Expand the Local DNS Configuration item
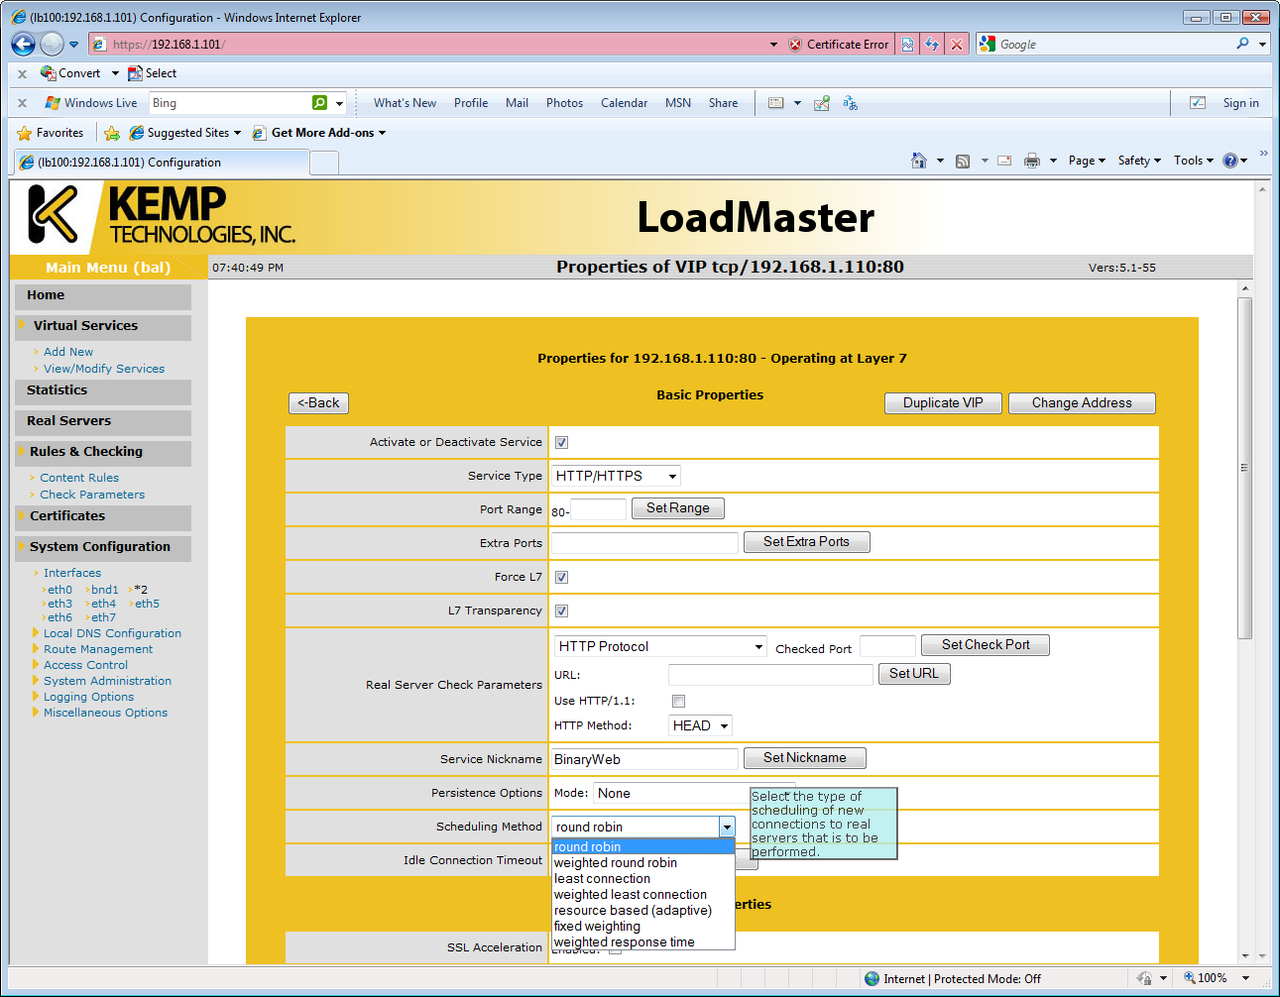The image size is (1280, 997). [112, 633]
